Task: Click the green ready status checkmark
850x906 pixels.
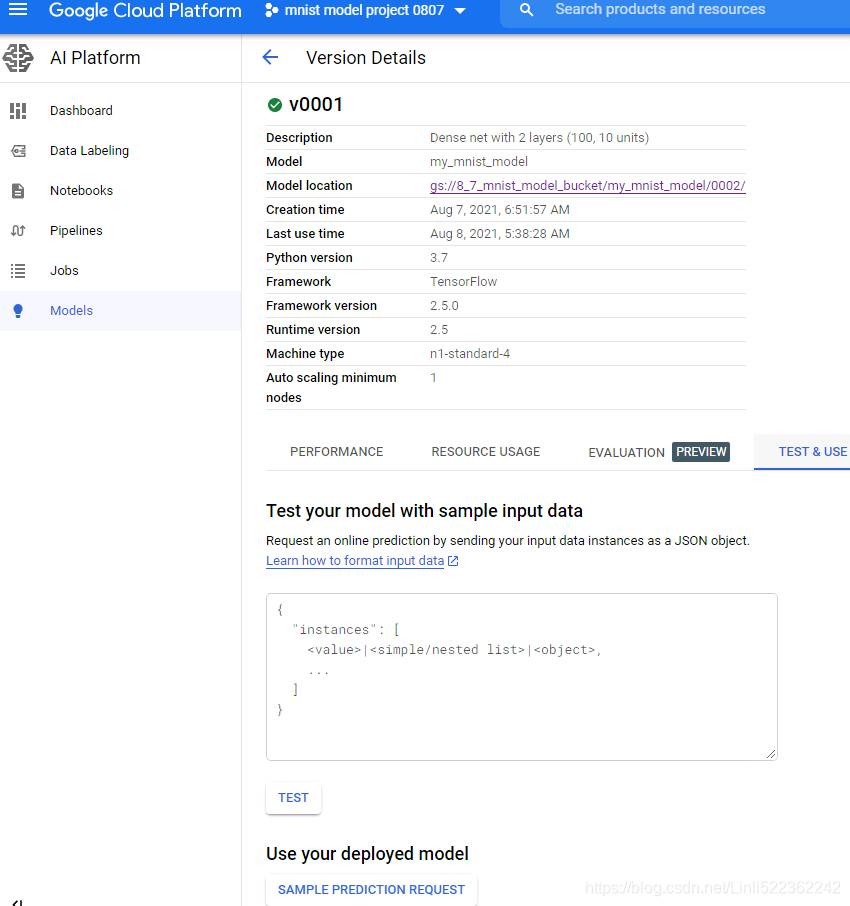Action: click(x=274, y=105)
